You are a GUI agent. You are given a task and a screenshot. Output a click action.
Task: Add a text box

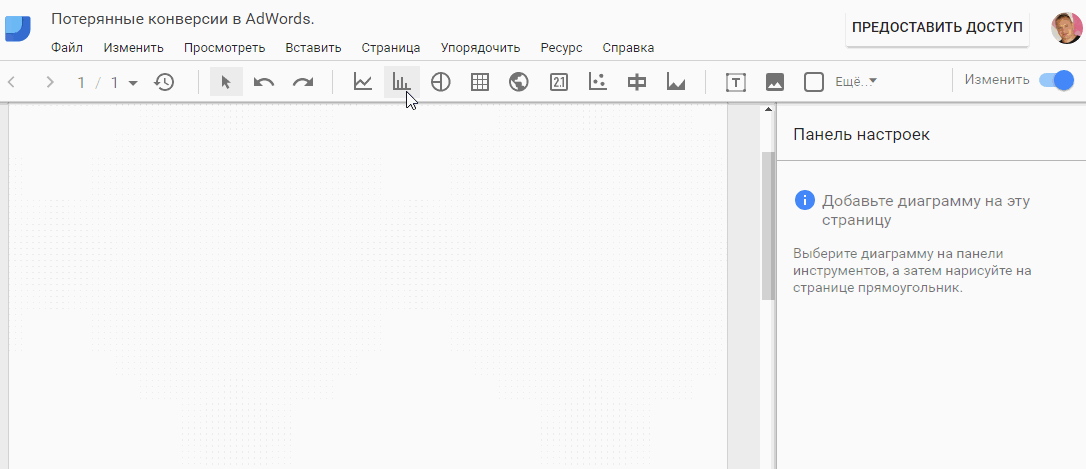[x=736, y=82]
